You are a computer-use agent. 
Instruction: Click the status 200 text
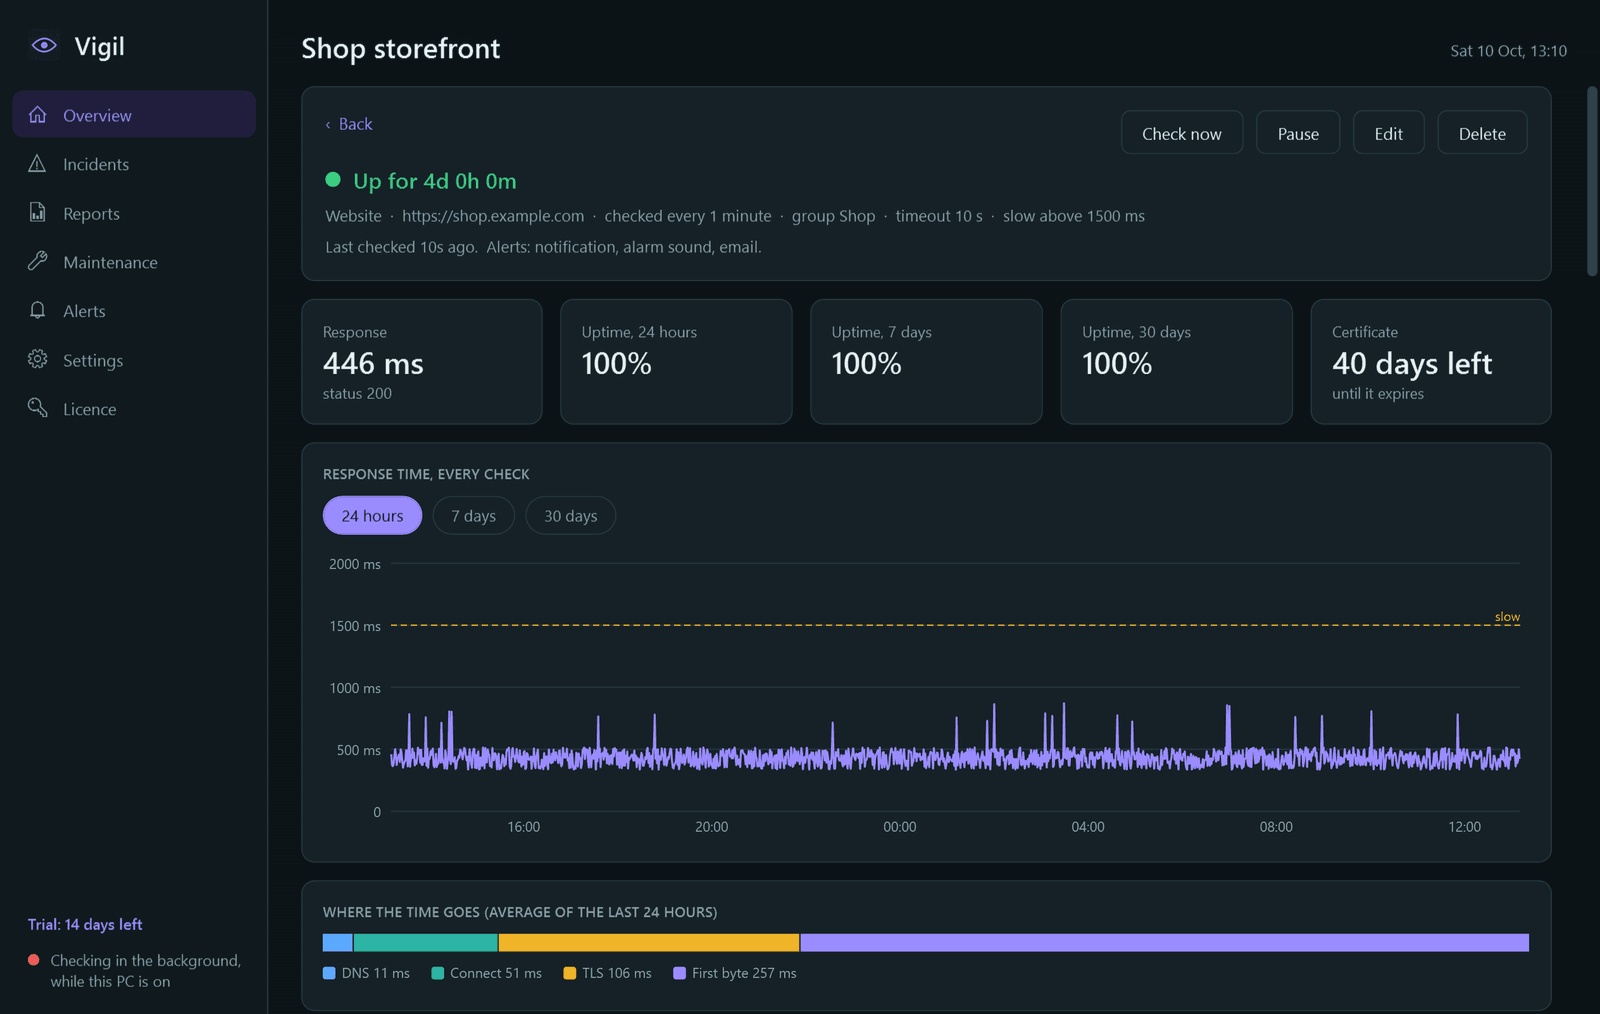[x=357, y=394]
